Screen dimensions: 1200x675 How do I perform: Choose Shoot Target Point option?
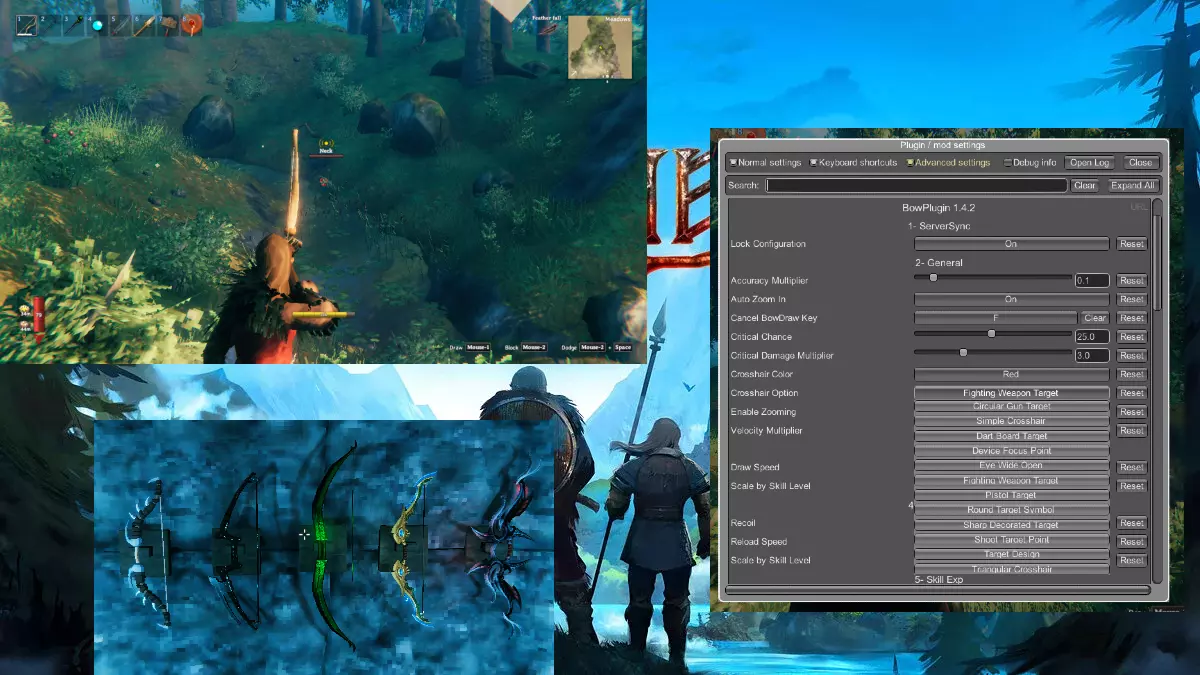click(x=1011, y=540)
